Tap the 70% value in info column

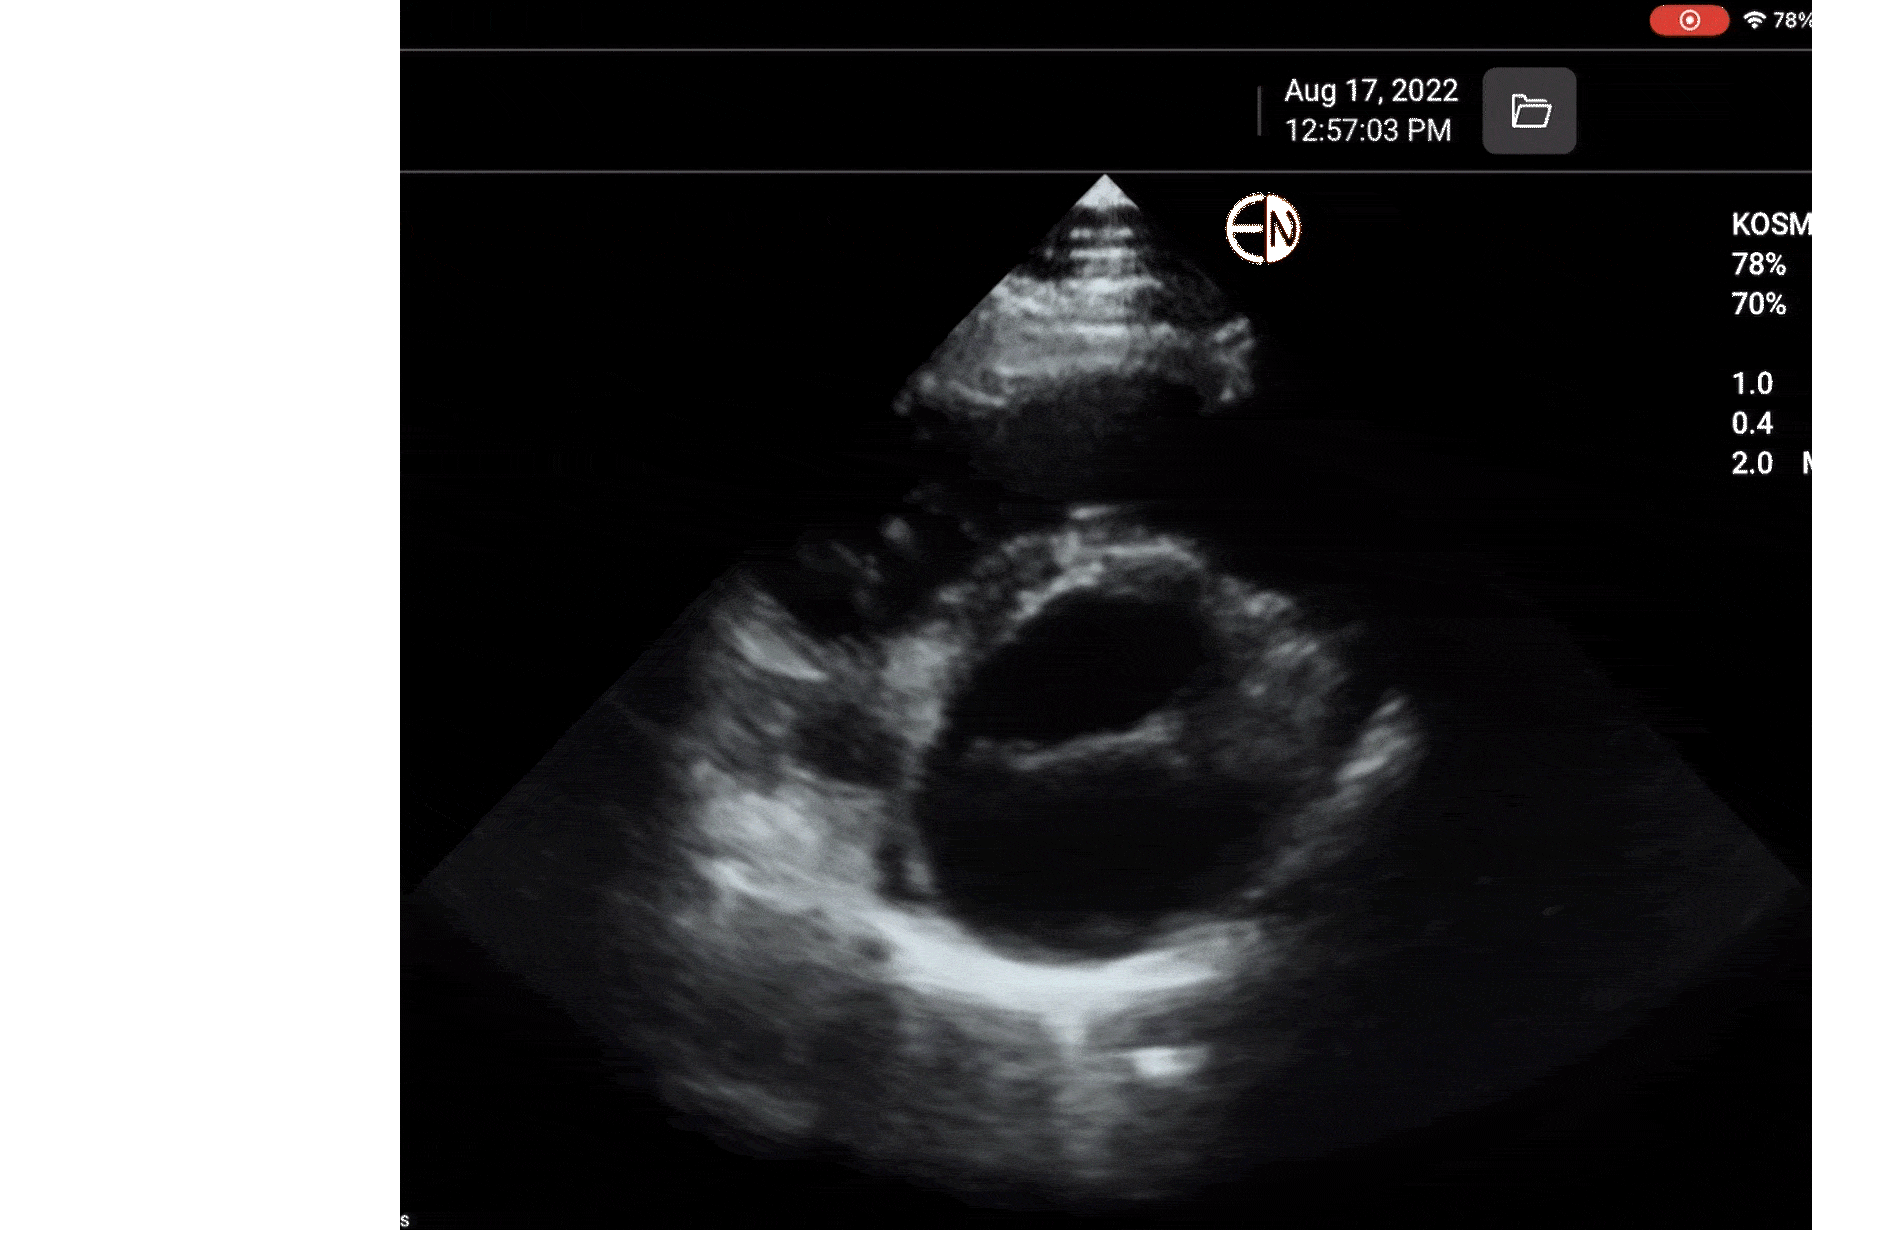[1758, 304]
